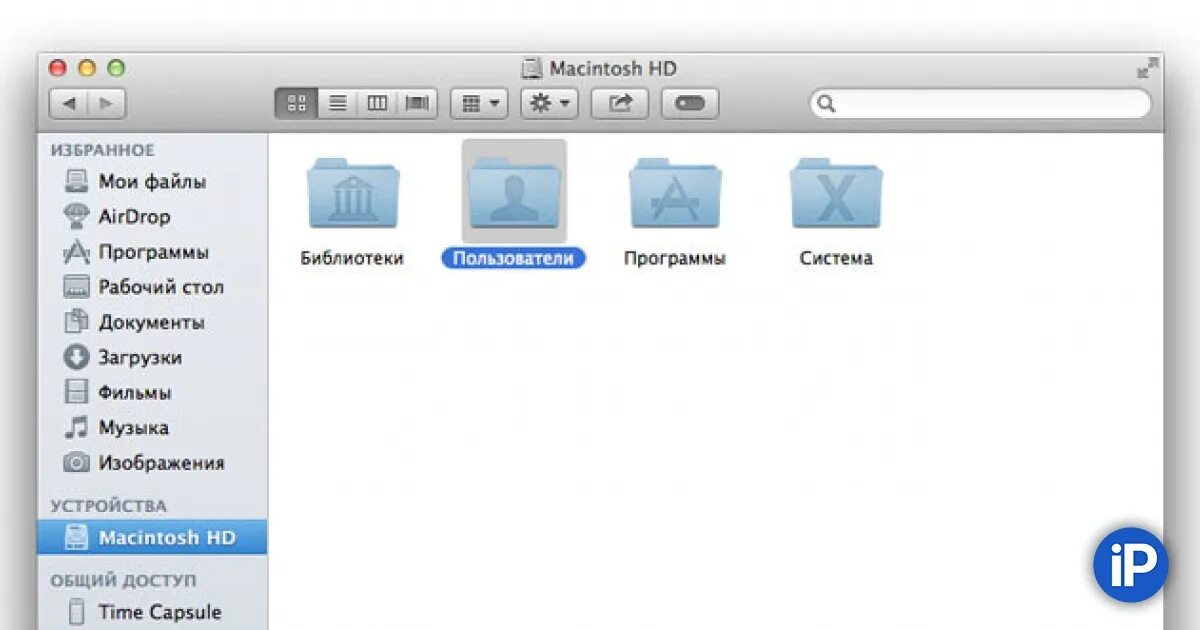Click the Библиотеки folder label
Screen dimensions: 1200x630
[x=352, y=258]
